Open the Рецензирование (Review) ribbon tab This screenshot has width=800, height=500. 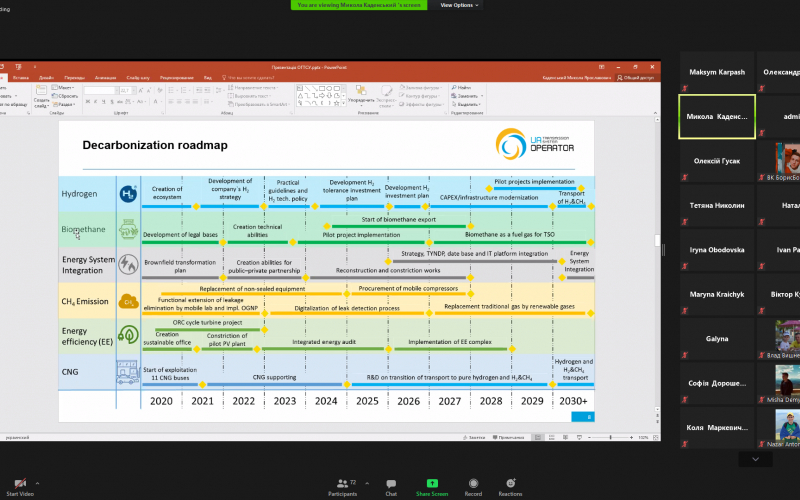177,78
